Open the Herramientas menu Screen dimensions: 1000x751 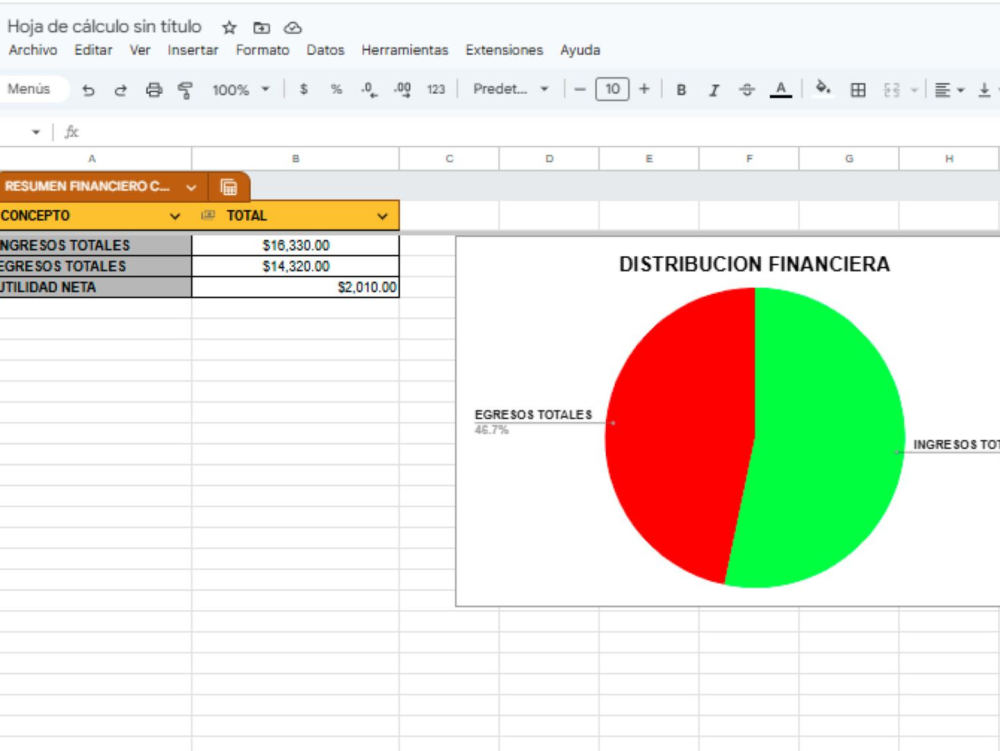(x=405, y=50)
